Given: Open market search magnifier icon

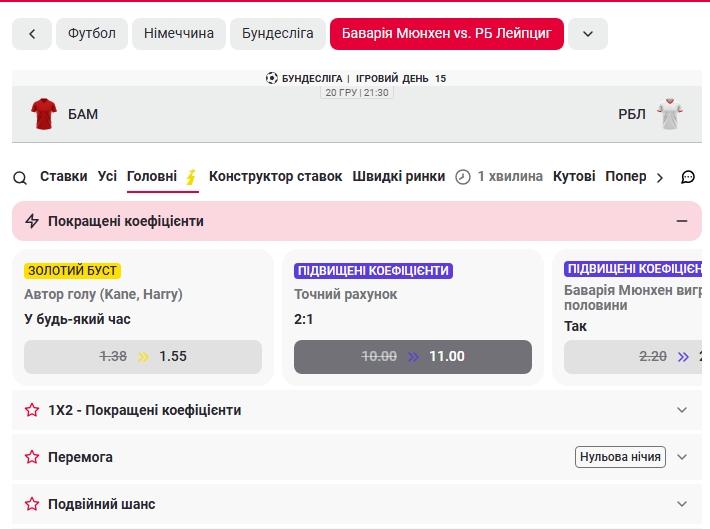Looking at the screenshot, I should 20,178.
